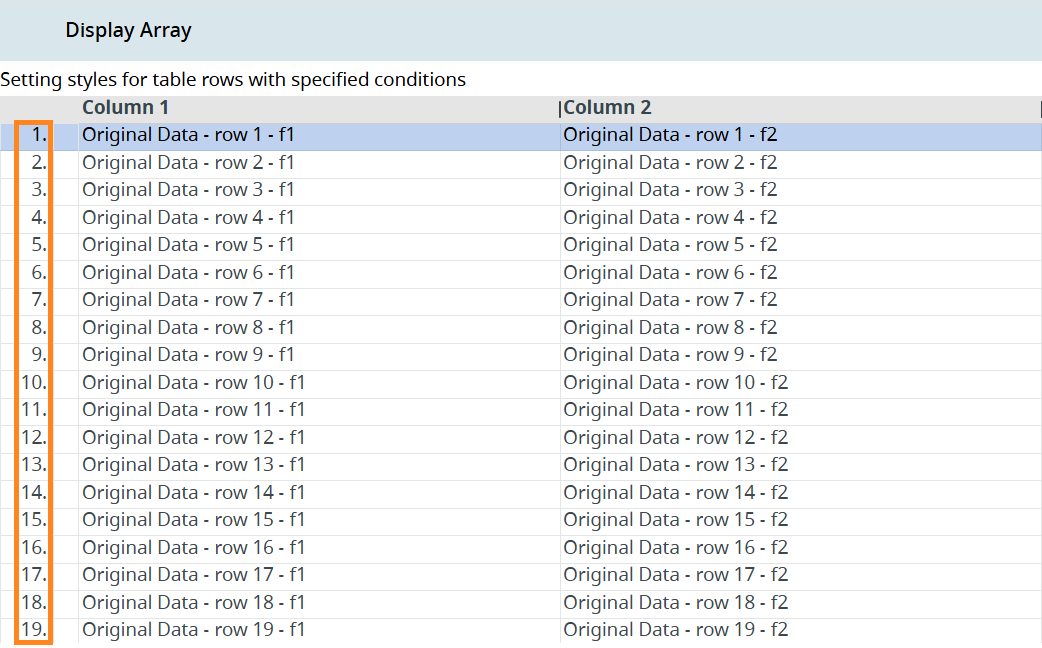The image size is (1042, 648).
Task: Click cell 'Original Data - row 8 - f1'
Action: click(x=188, y=328)
